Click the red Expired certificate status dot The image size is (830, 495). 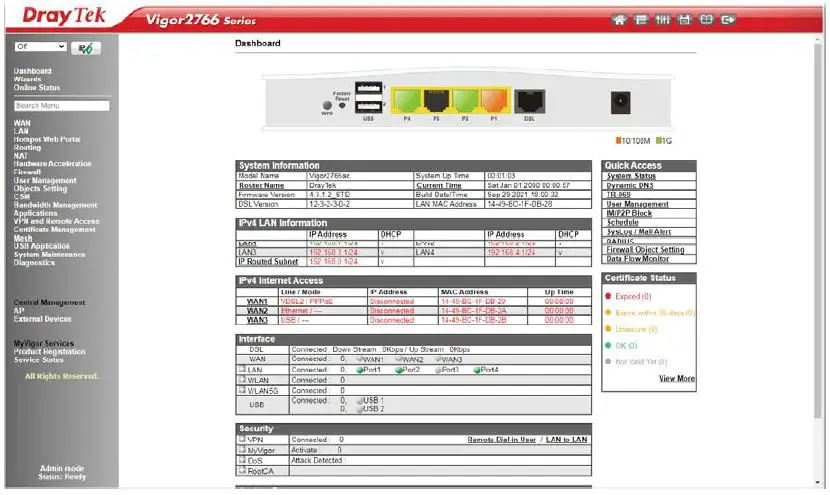tap(608, 296)
